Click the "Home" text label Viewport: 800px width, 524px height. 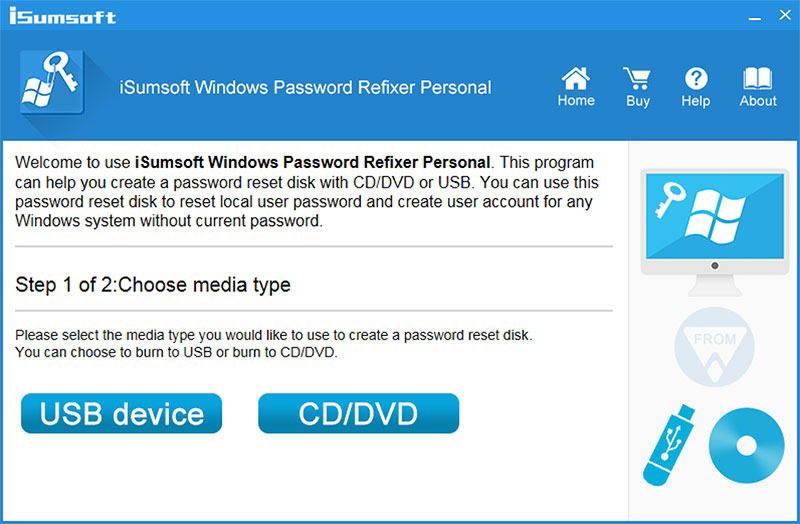576,101
